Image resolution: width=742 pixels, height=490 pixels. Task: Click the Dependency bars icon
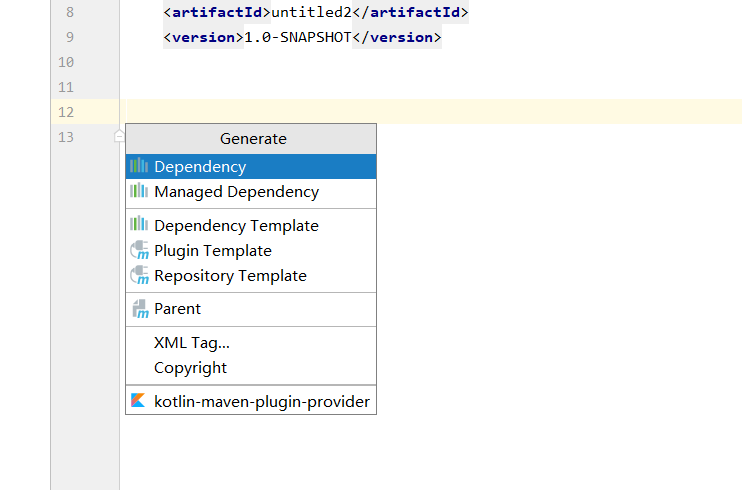coord(139,165)
